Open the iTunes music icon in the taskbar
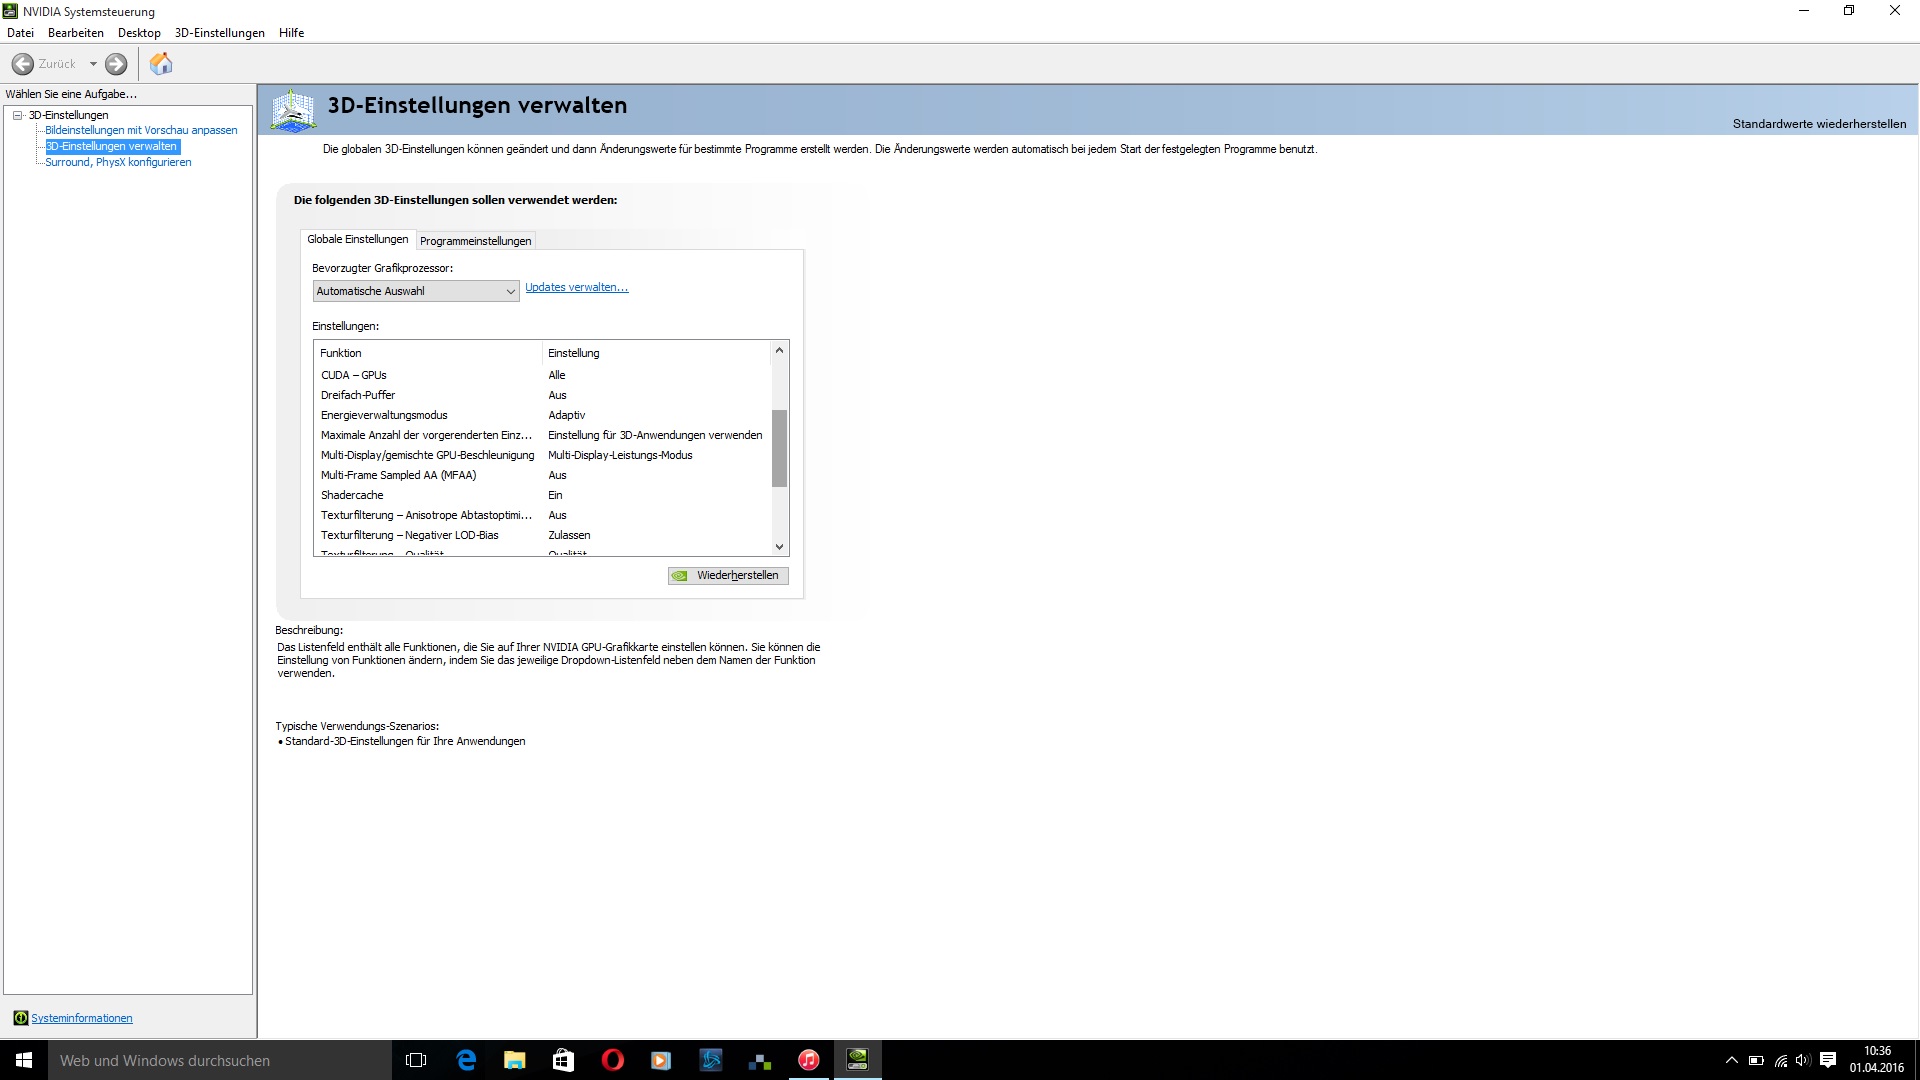The height and width of the screenshot is (1080, 1920). click(808, 1060)
